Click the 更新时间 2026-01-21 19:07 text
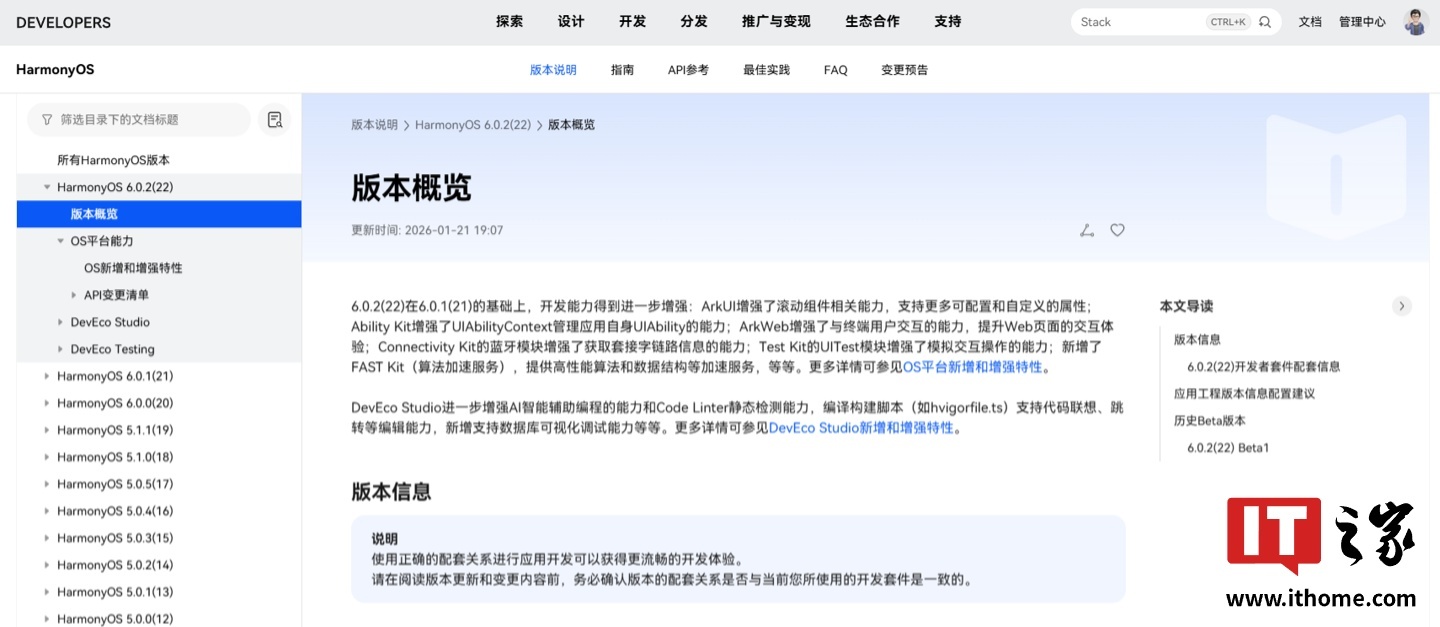Screen dimensions: 1440x627 [427, 230]
